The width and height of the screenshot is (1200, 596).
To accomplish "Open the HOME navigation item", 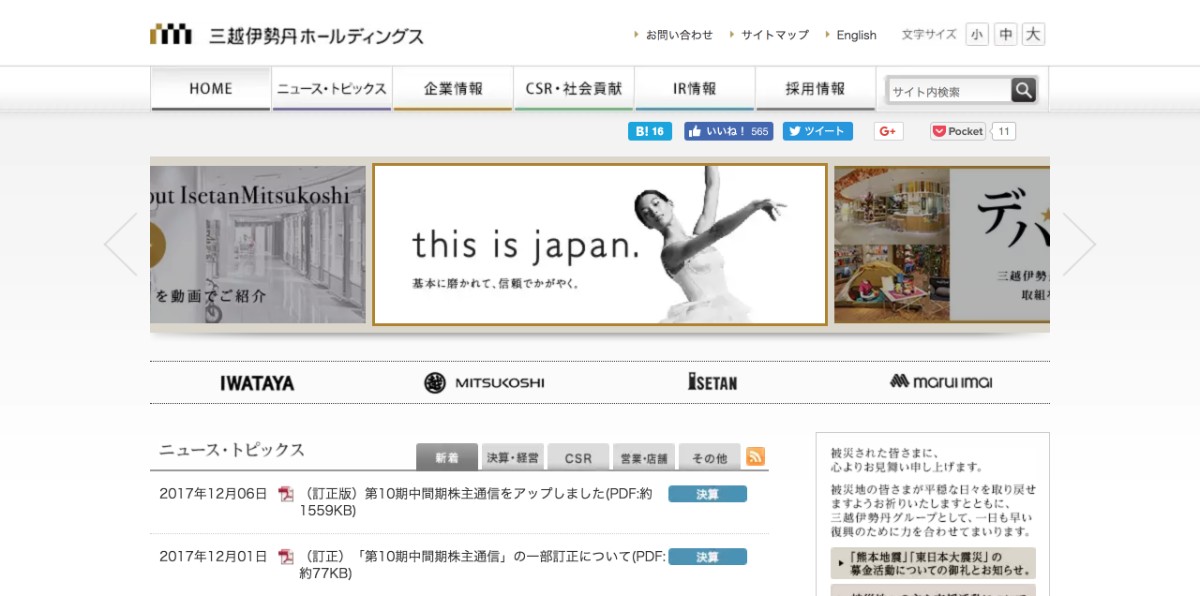I will 211,89.
